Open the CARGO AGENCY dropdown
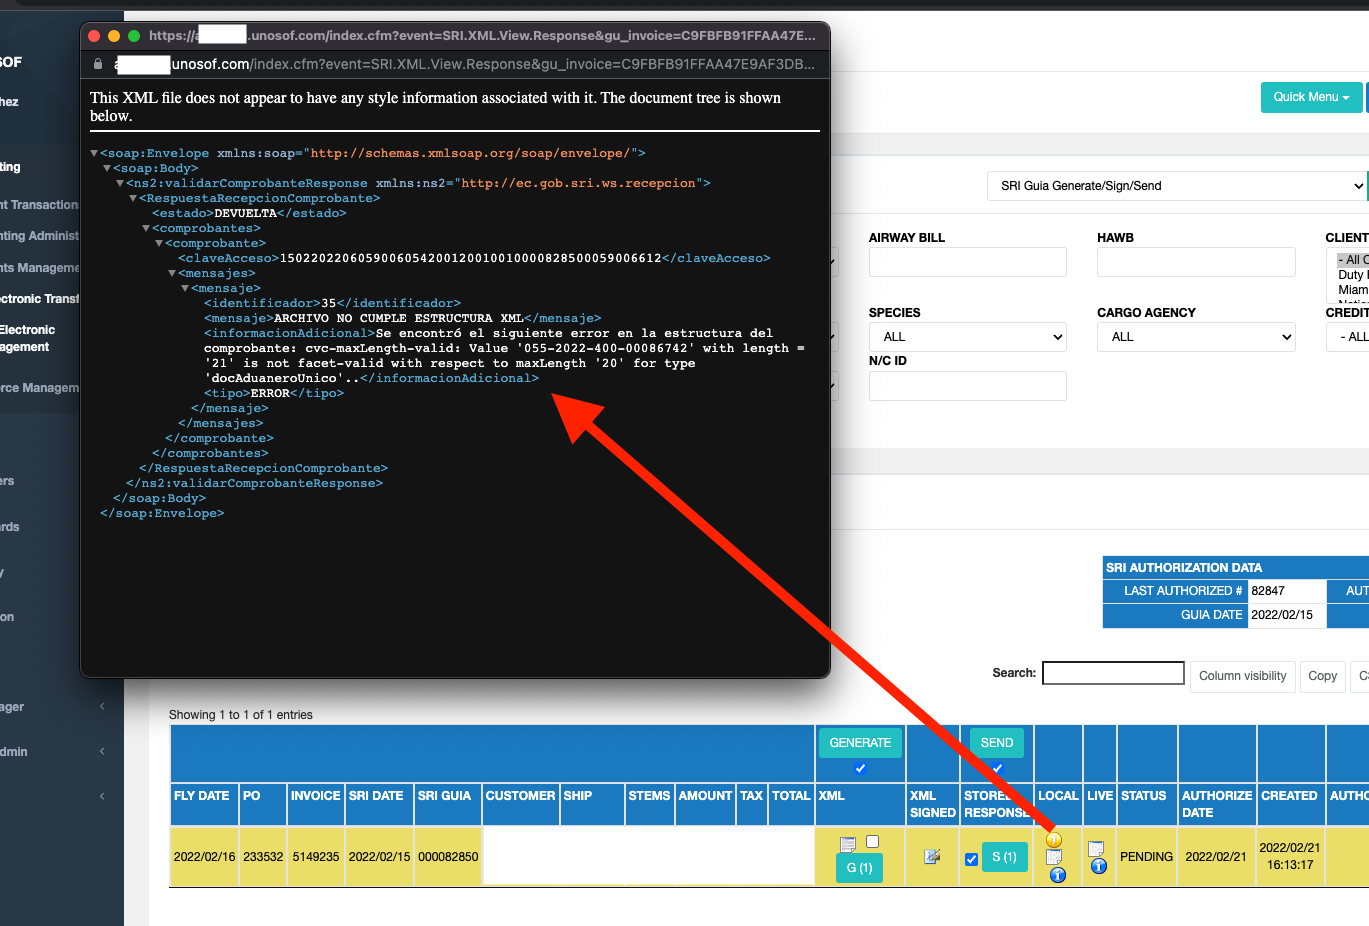 click(1195, 337)
